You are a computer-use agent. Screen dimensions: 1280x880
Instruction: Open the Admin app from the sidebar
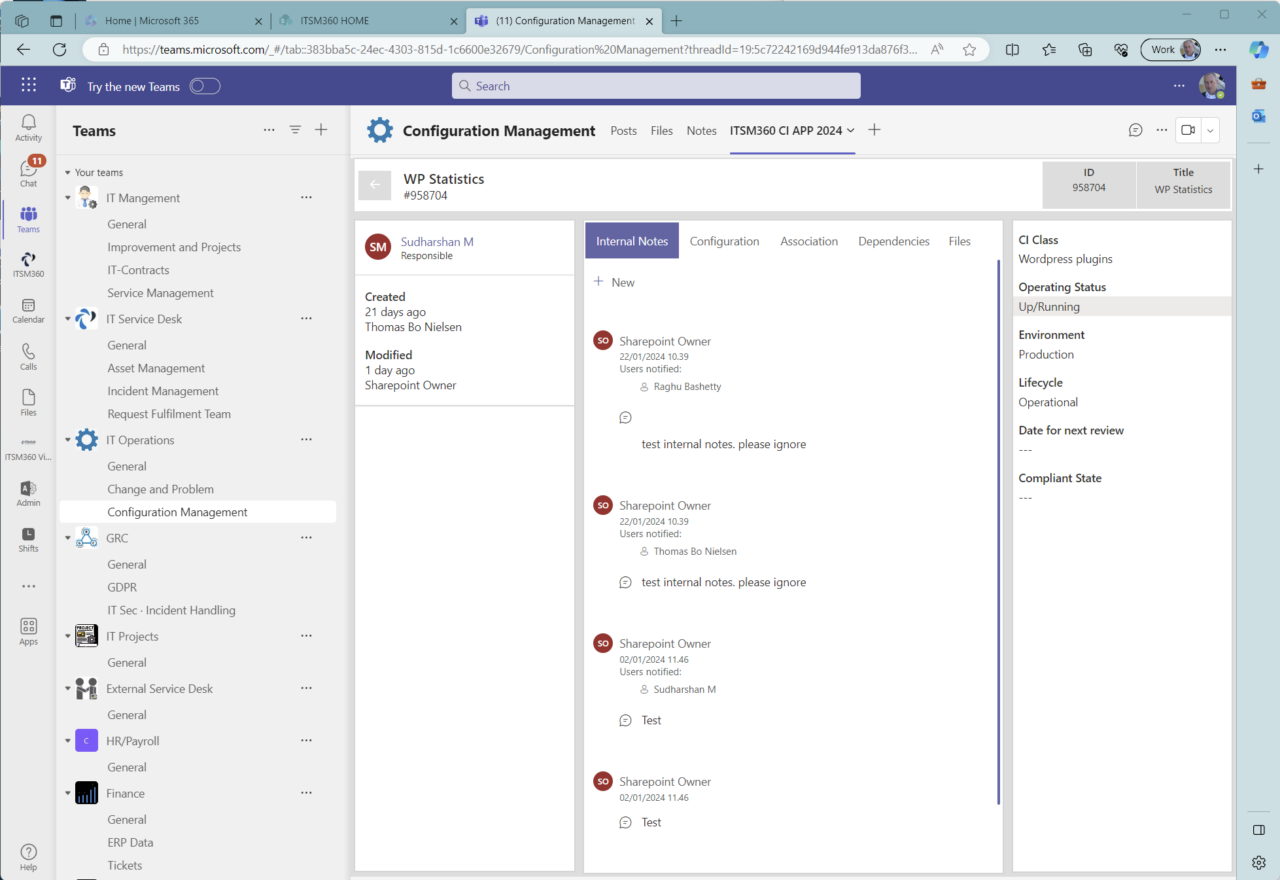coord(28,492)
